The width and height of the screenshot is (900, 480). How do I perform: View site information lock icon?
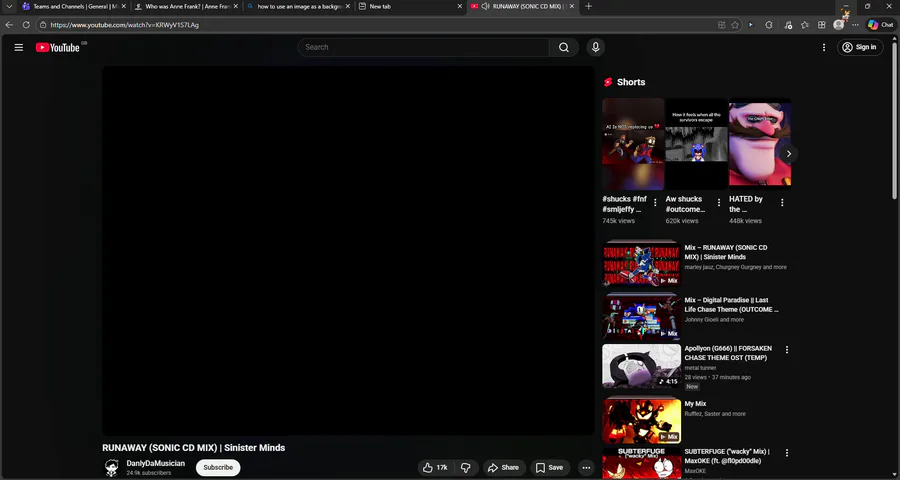(43, 25)
